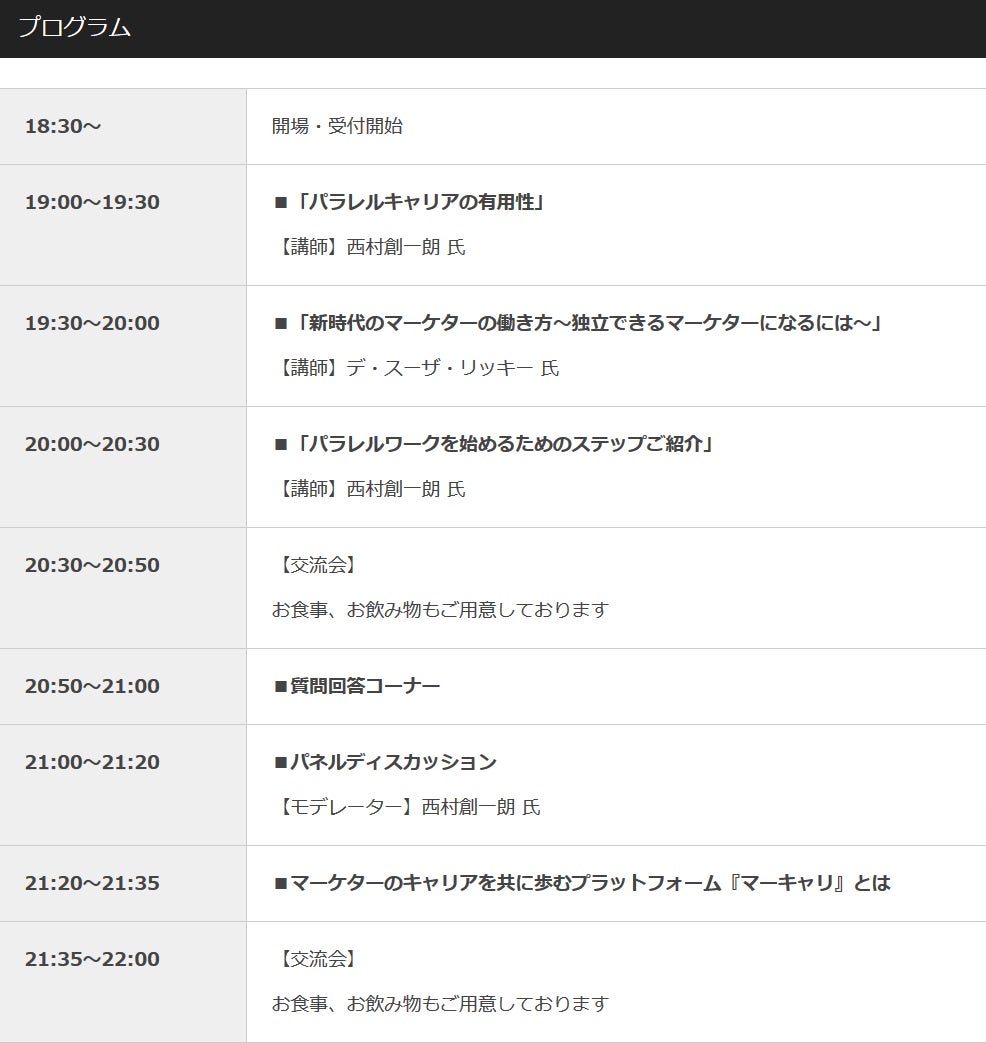The width and height of the screenshot is (986, 1043).
Task: Click the 「パラレルキャリアの有用性」 session title
Action: [x=409, y=202]
